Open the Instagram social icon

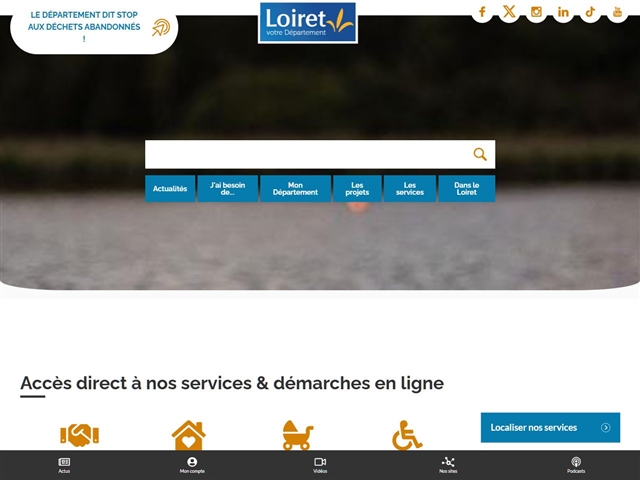[x=536, y=12]
